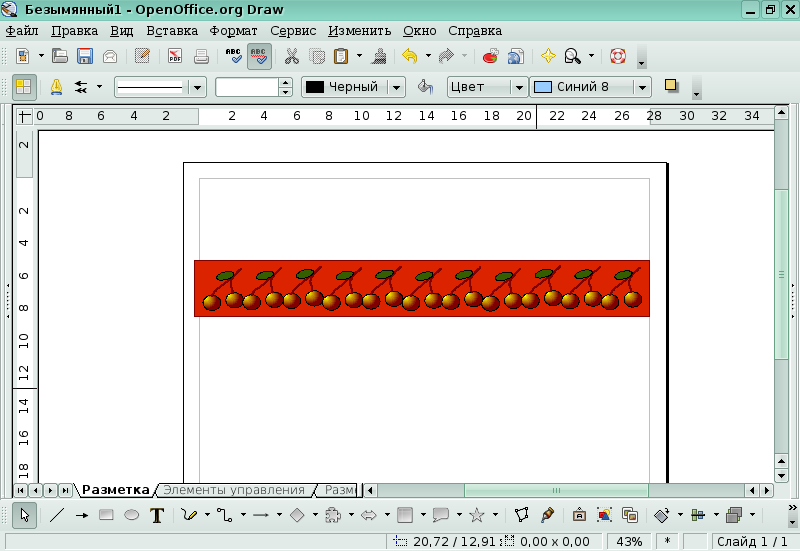The height and width of the screenshot is (551, 800).
Task: Send document by e-mail icon
Action: pyautogui.click(x=110, y=56)
